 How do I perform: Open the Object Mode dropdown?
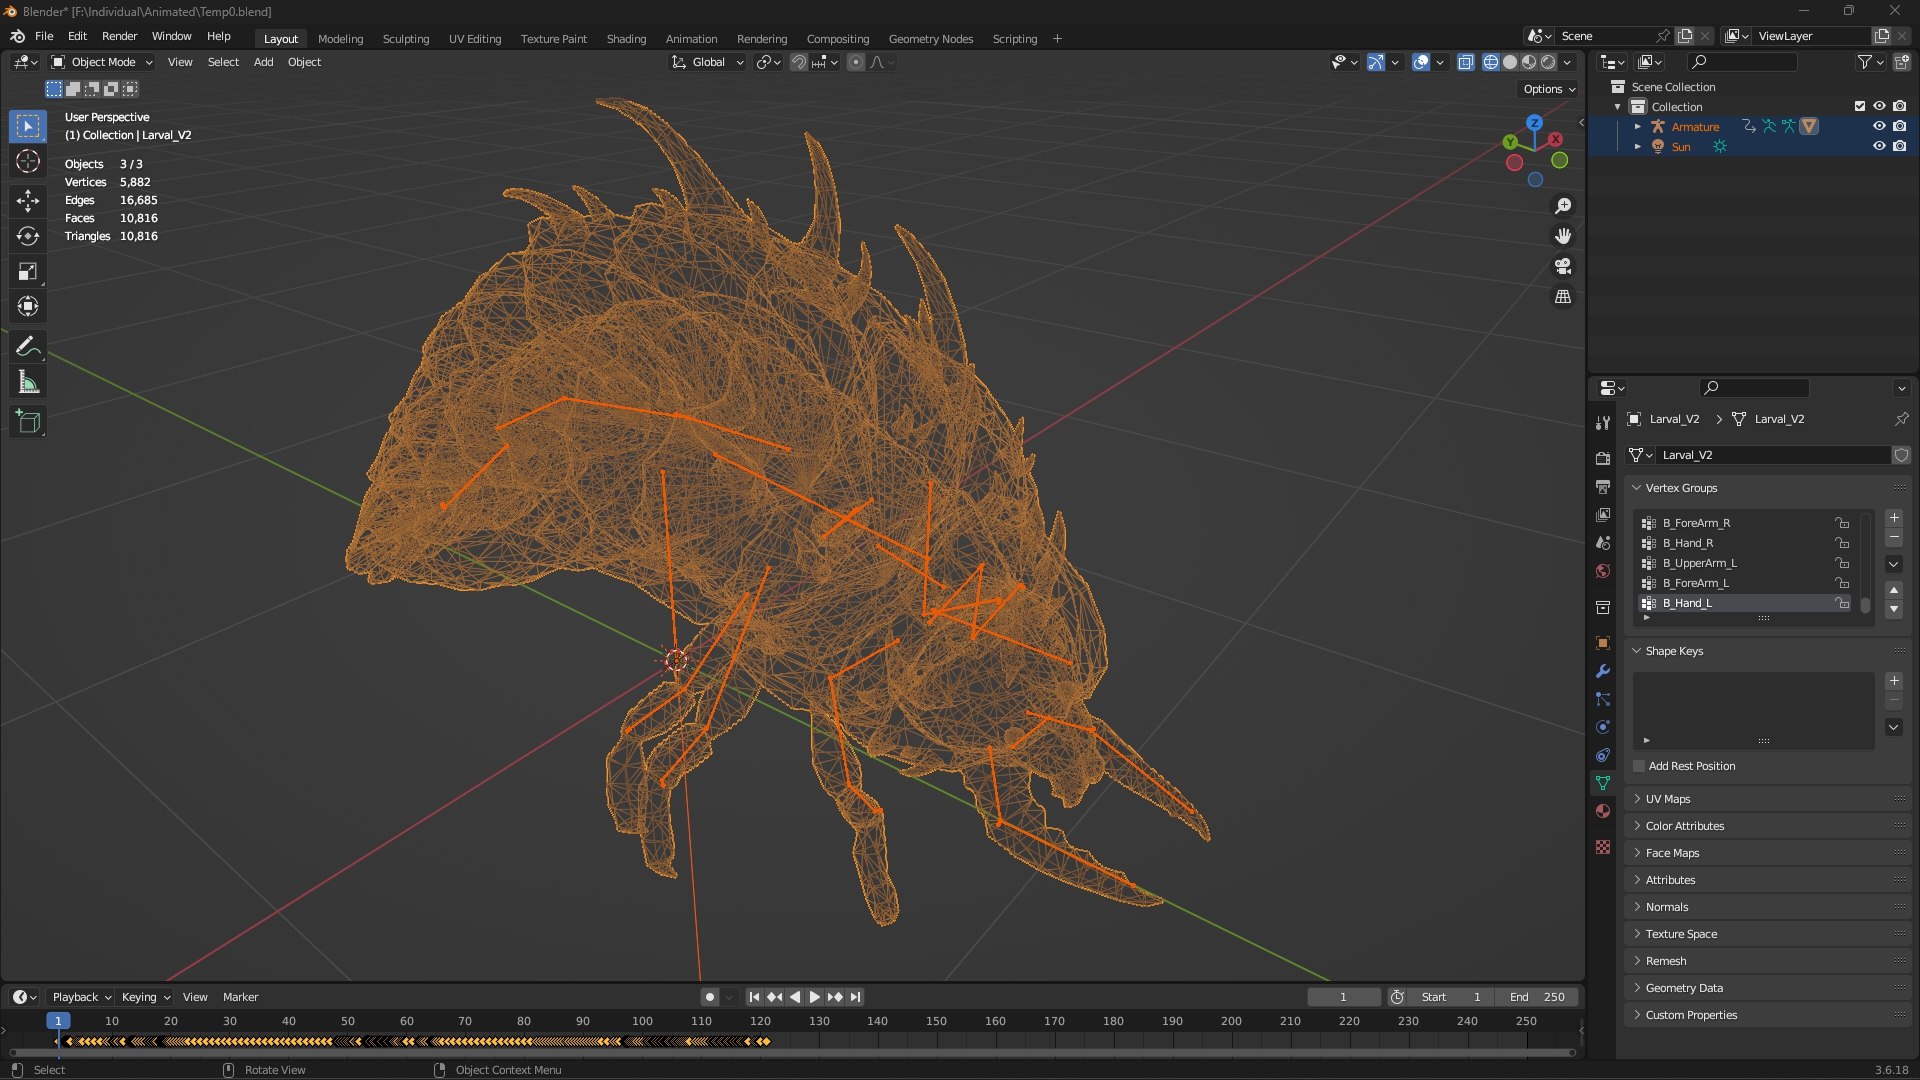click(x=102, y=62)
